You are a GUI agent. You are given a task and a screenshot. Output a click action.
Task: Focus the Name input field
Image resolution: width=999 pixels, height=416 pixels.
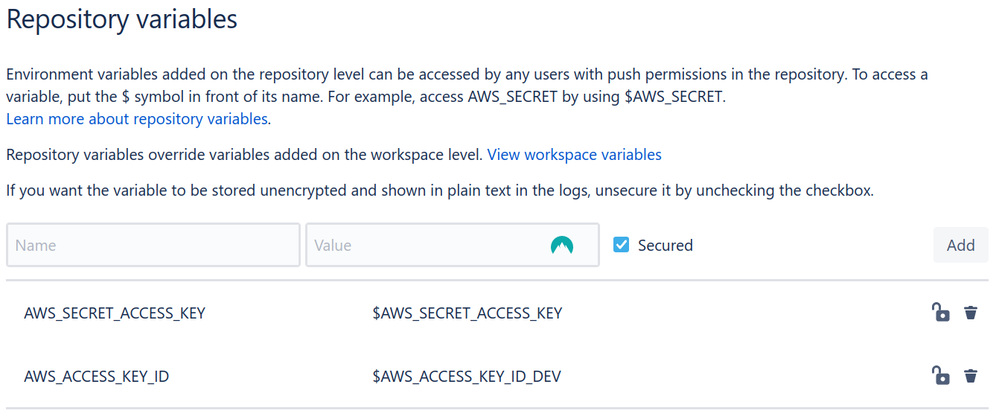153,245
